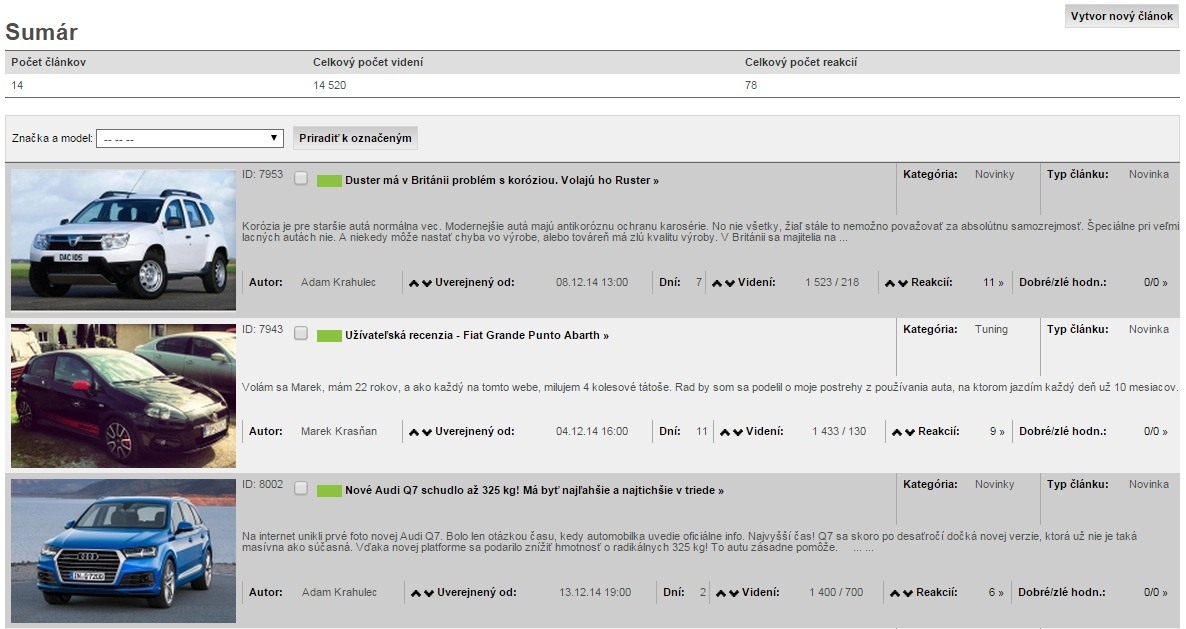Open 0/0 ratings link in Fiat Punto article

click(x=1156, y=432)
